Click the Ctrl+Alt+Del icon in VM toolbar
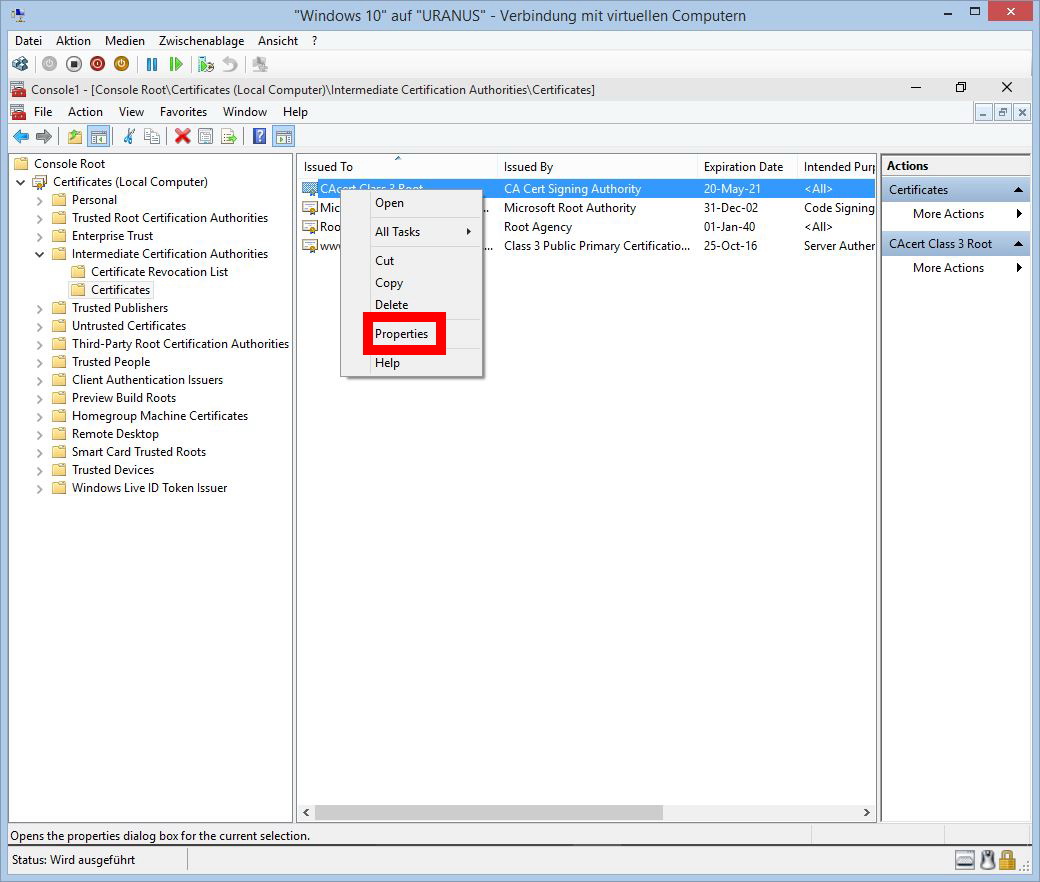Image resolution: width=1040 pixels, height=882 pixels. (20, 64)
